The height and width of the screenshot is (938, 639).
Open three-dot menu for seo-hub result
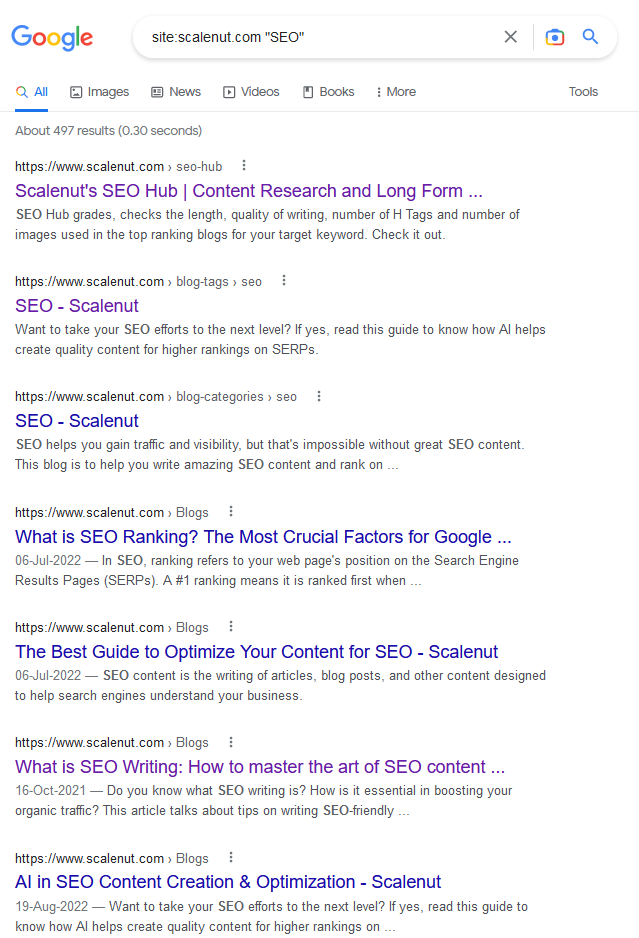[x=243, y=166]
